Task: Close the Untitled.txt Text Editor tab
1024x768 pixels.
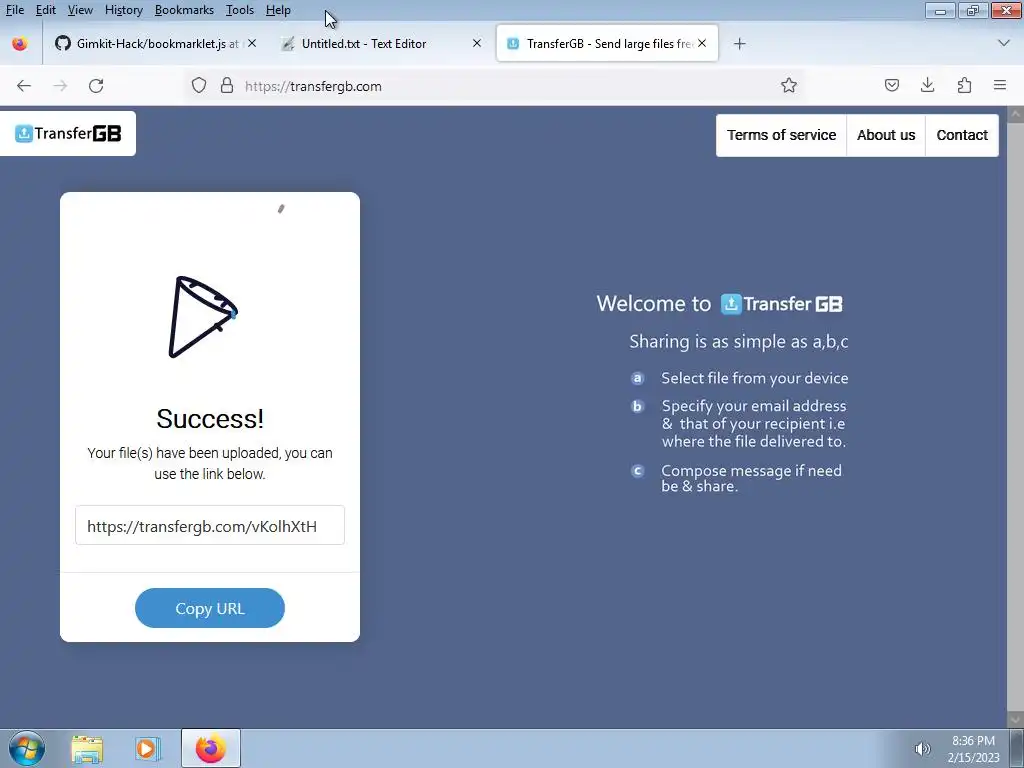Action: pos(477,43)
